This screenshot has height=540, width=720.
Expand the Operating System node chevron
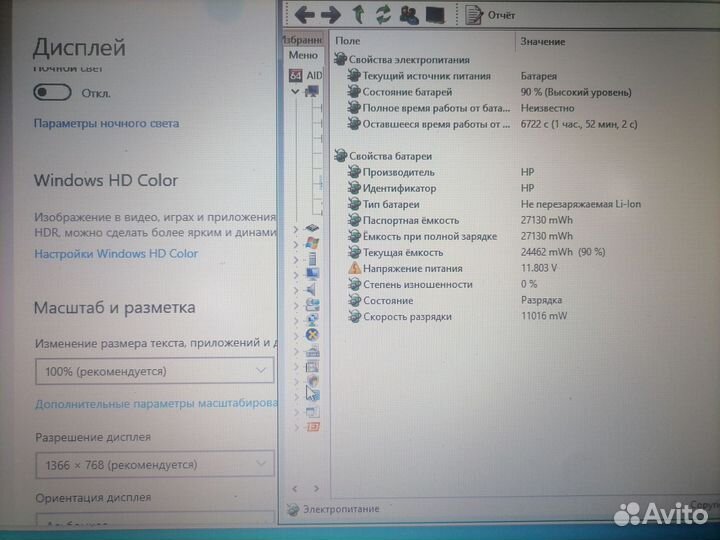pyautogui.click(x=295, y=244)
